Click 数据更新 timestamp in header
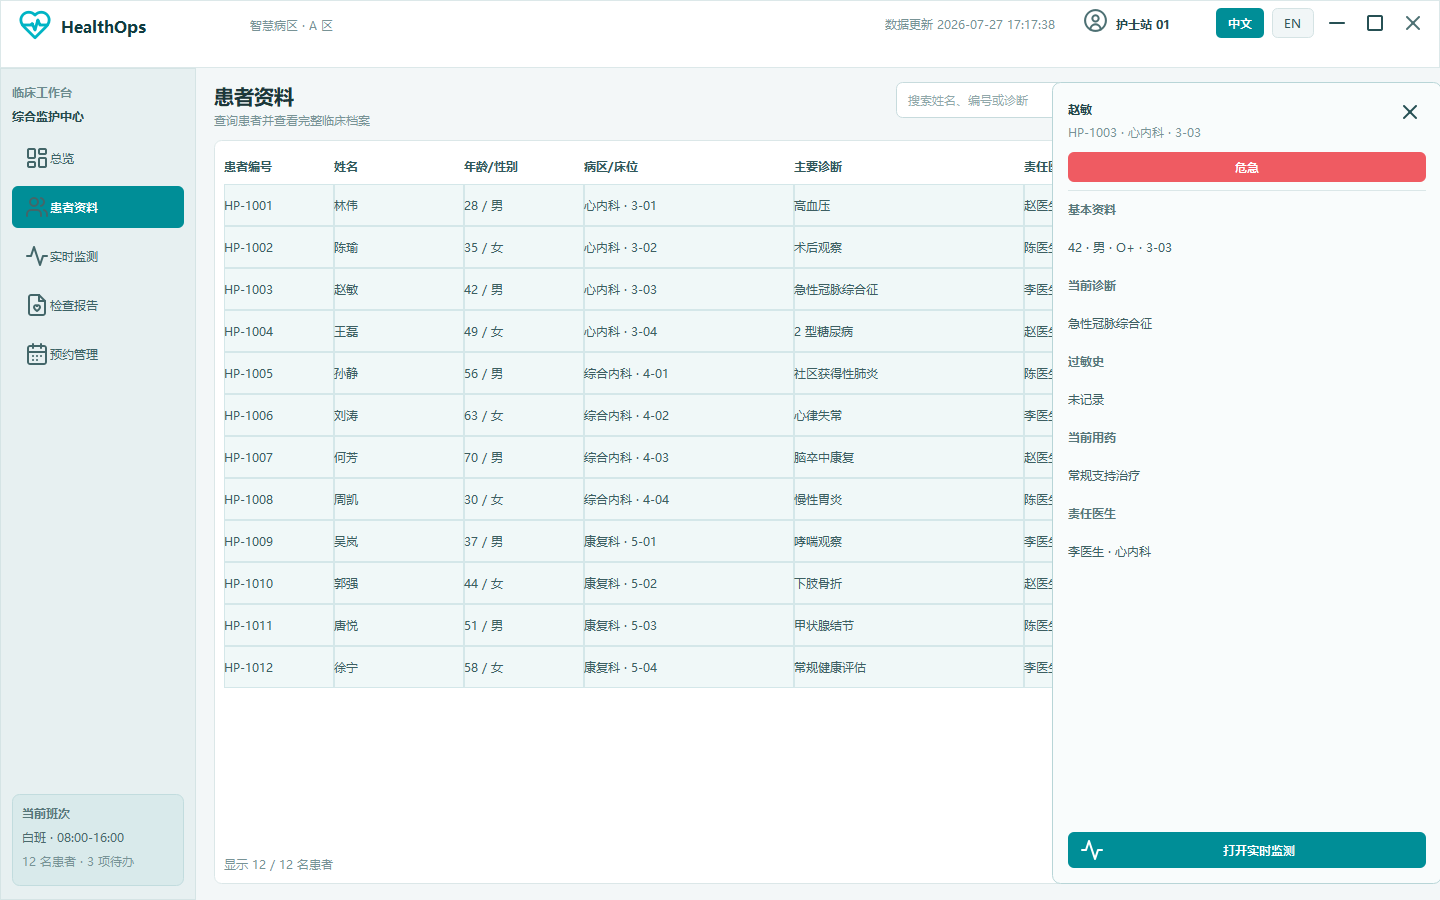The width and height of the screenshot is (1440, 900). pos(970,24)
